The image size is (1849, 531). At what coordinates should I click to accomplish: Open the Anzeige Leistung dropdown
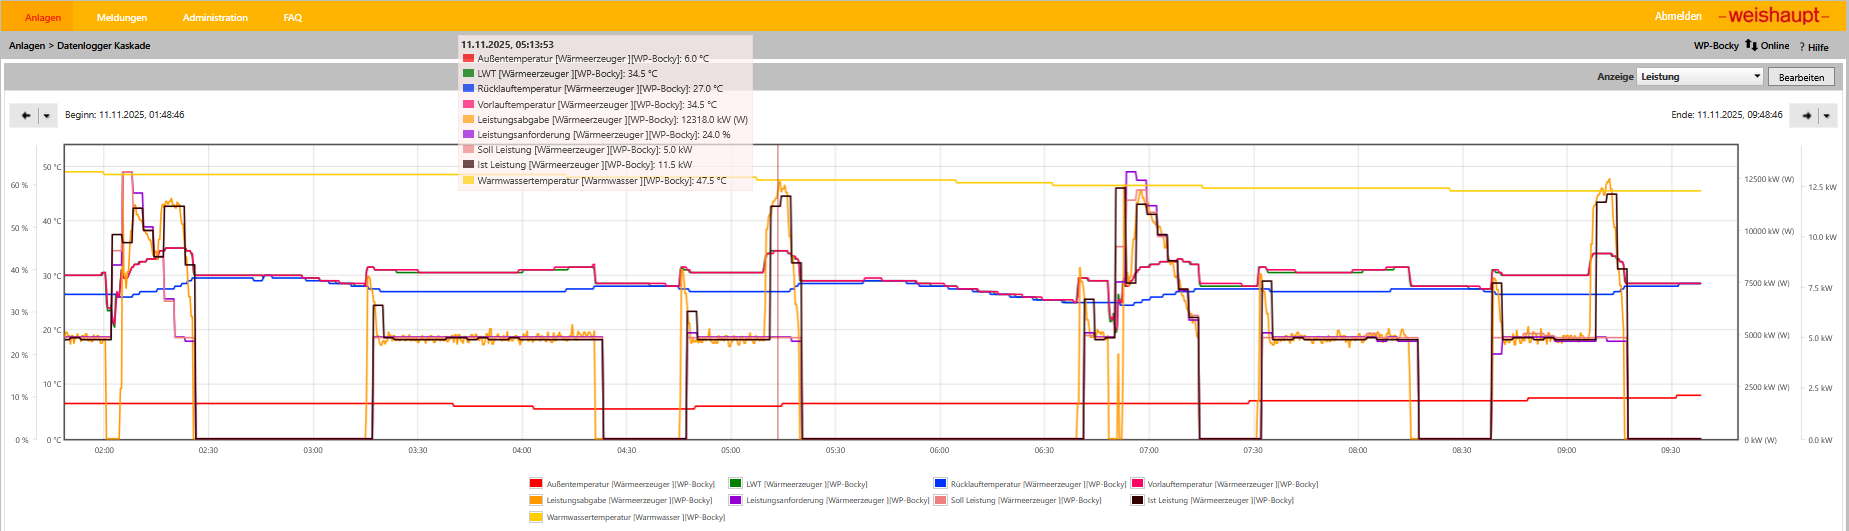click(x=1700, y=77)
